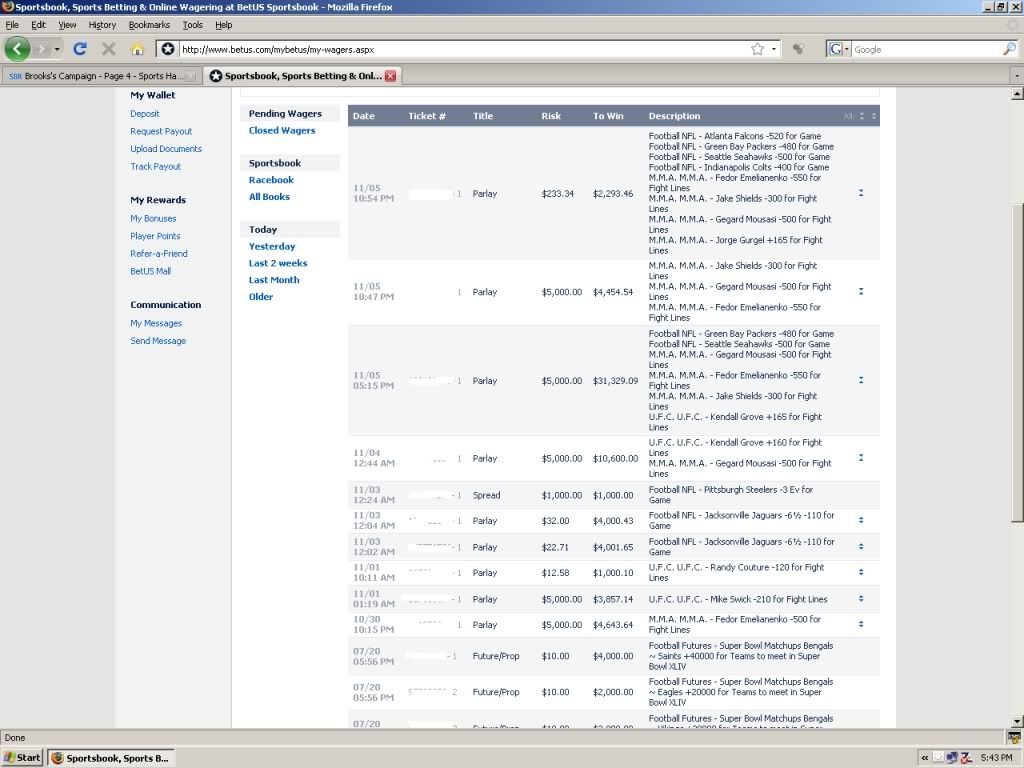The height and width of the screenshot is (768, 1024).
Task: Expand details of the 11/01 10:11 AM parlay
Action: click(861, 572)
